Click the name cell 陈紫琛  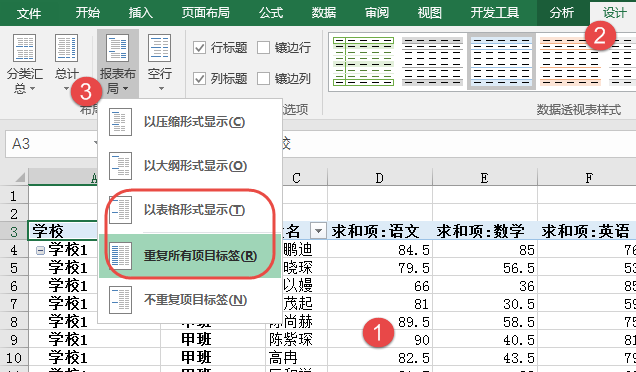(297, 340)
